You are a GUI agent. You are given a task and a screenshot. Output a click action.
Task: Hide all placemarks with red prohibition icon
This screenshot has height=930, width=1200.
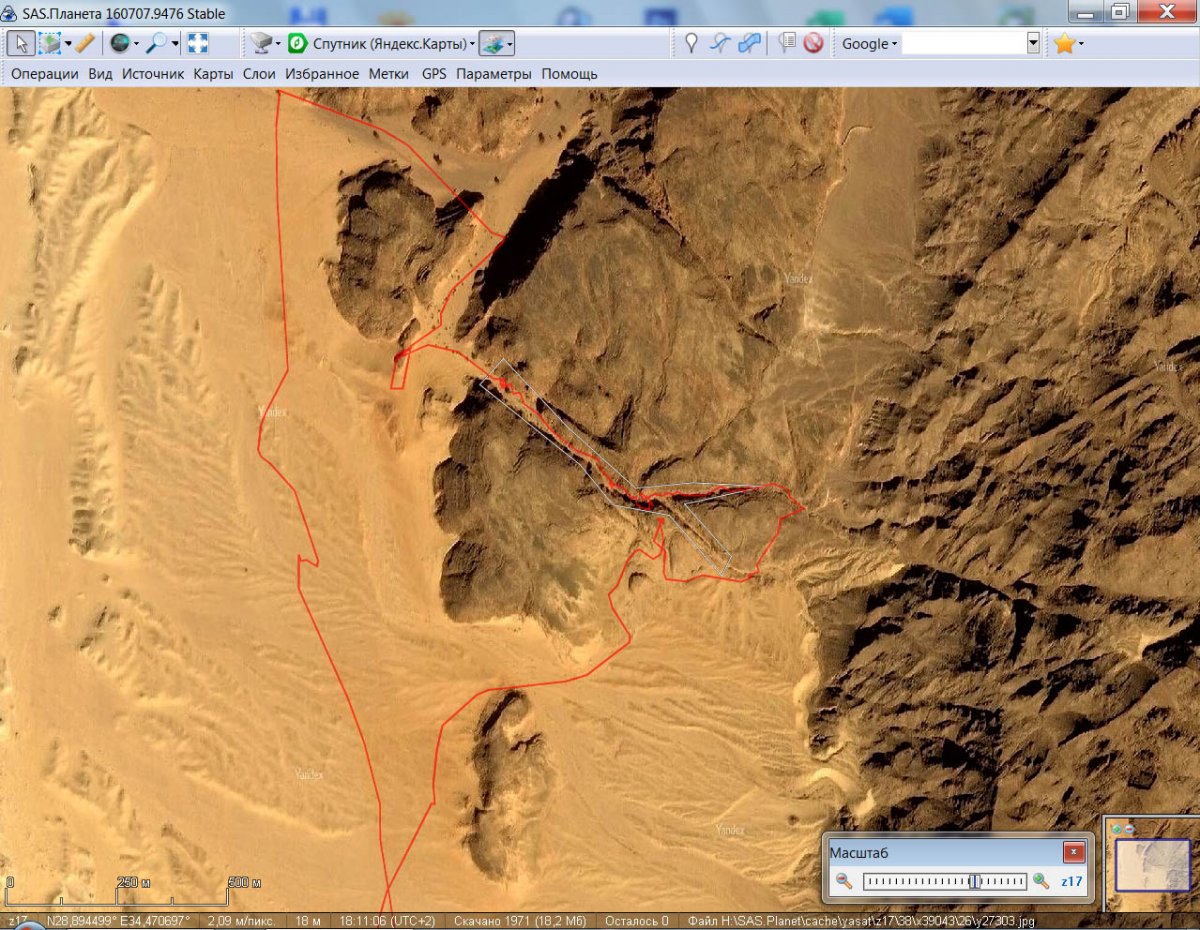coord(814,43)
